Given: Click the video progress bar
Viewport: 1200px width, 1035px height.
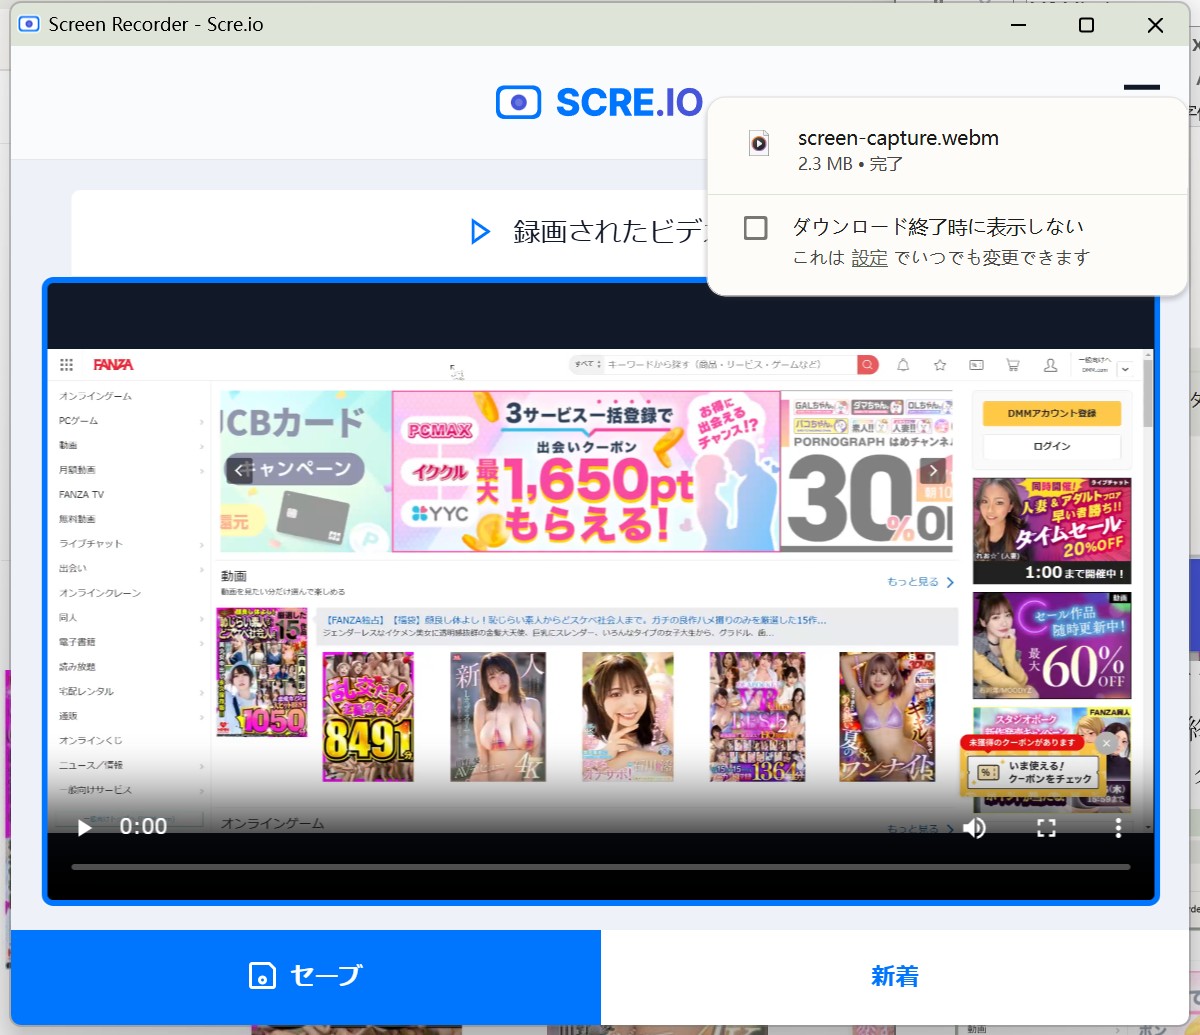Looking at the screenshot, I should point(601,867).
